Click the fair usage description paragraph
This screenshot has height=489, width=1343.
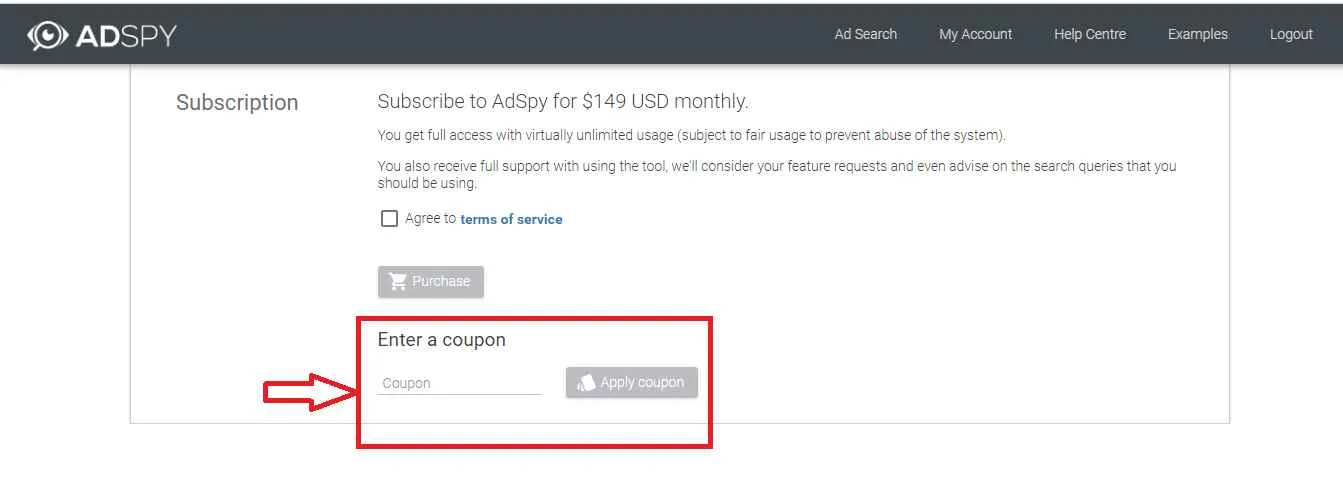point(692,135)
